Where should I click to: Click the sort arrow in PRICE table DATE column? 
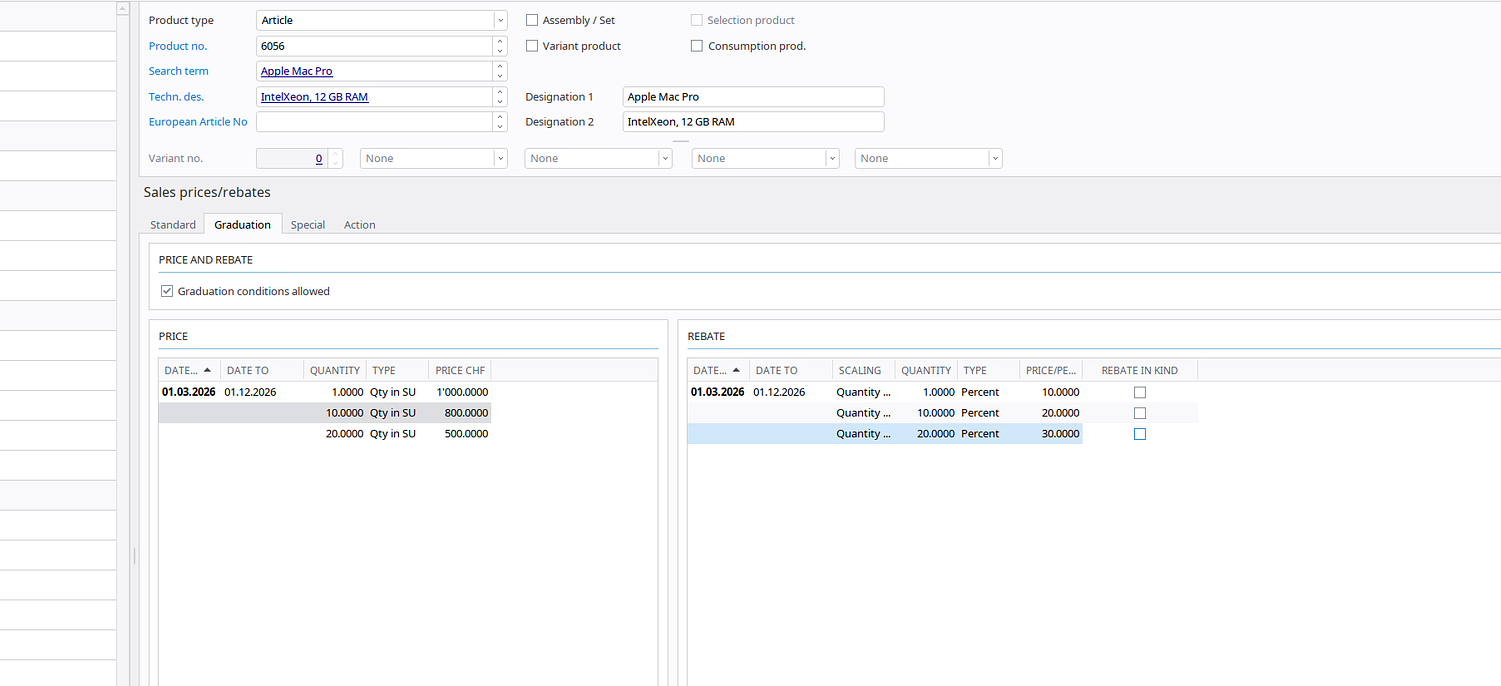pos(207,370)
